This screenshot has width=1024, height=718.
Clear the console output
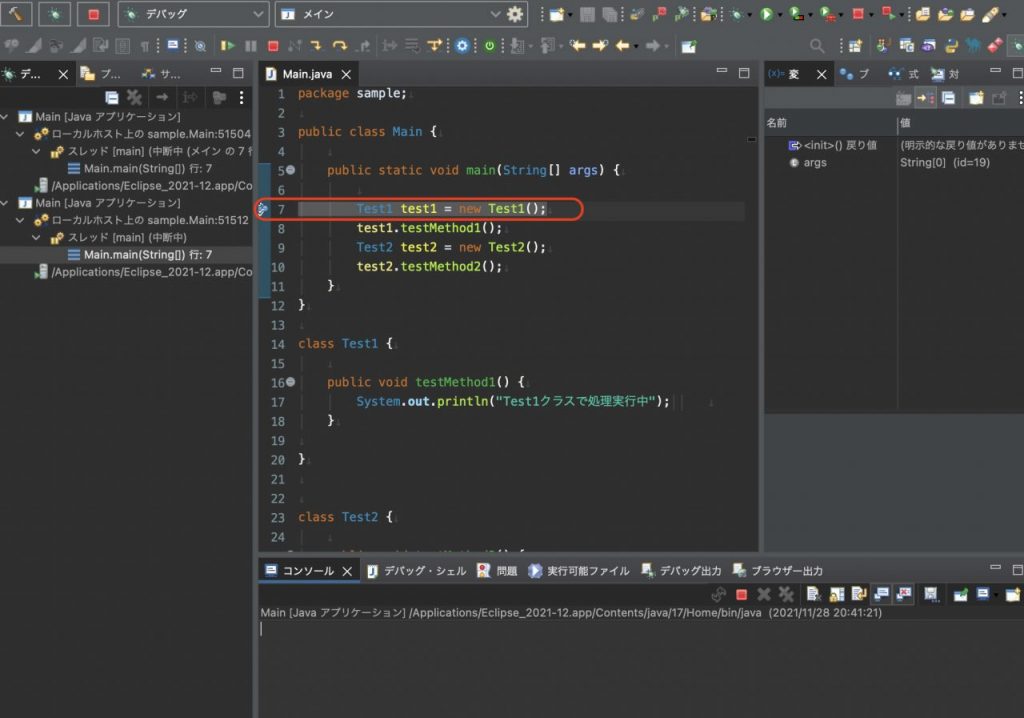click(x=812, y=593)
